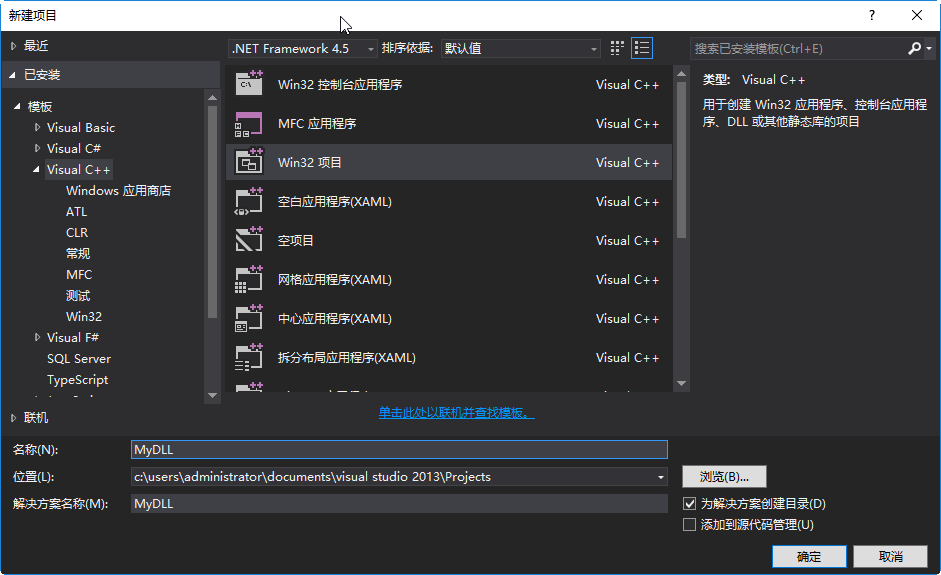
Task: Switch to small icons list view
Action: (x=642, y=48)
